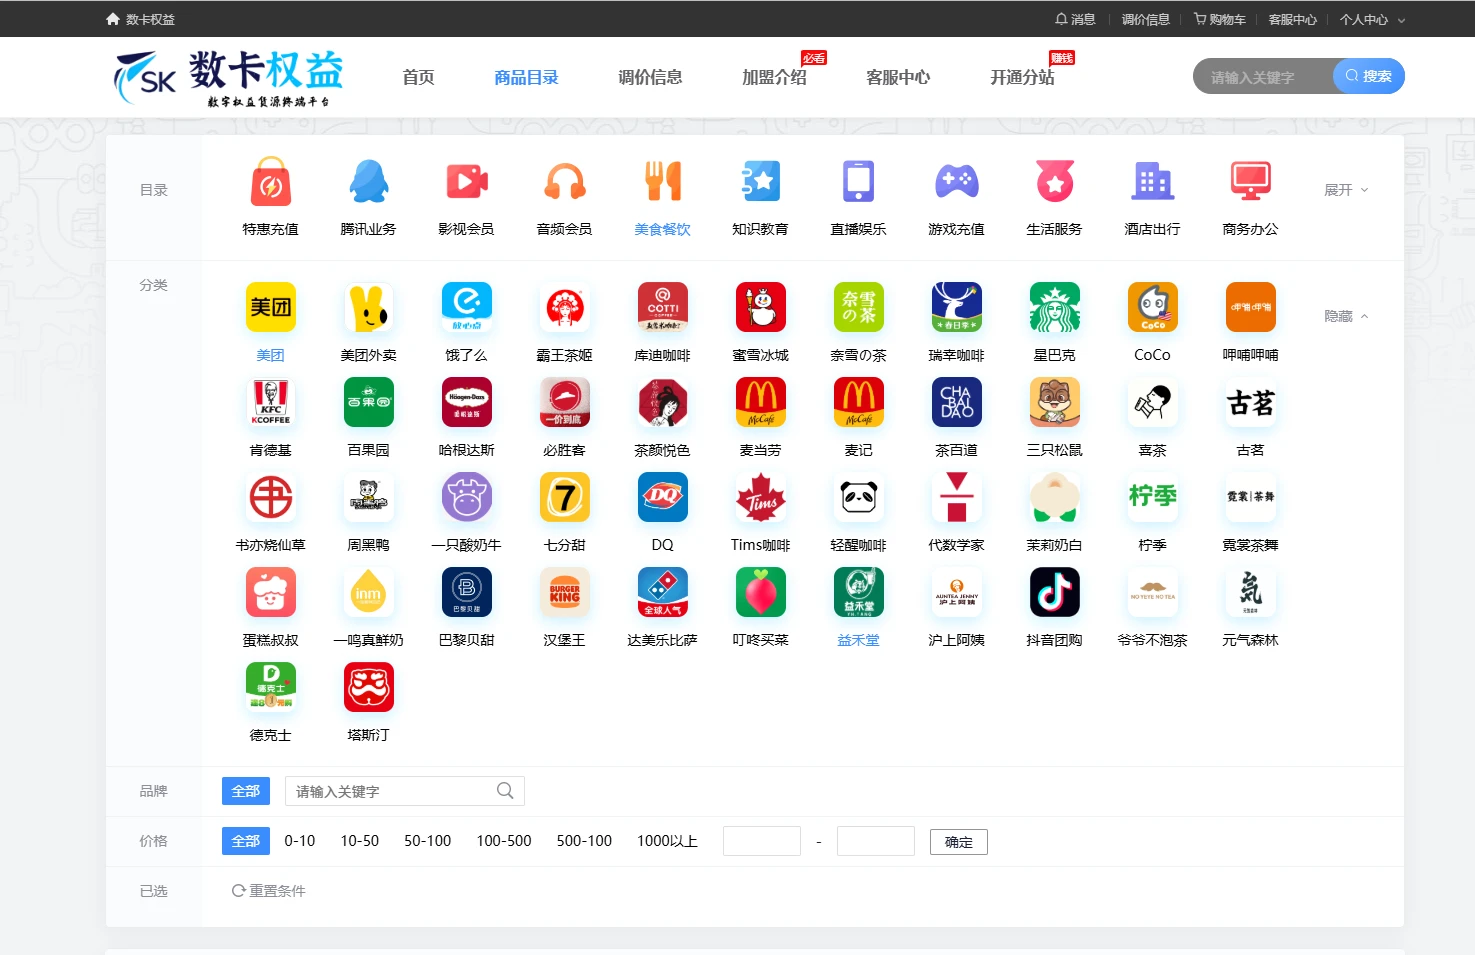
Task: Select the DQ brand logo
Action: (663, 497)
